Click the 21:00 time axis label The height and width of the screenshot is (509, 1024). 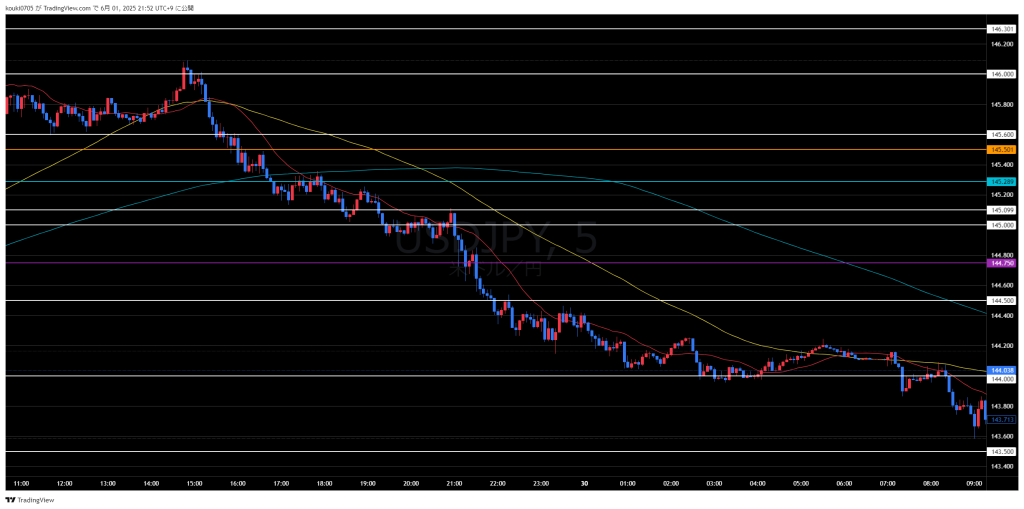454,483
